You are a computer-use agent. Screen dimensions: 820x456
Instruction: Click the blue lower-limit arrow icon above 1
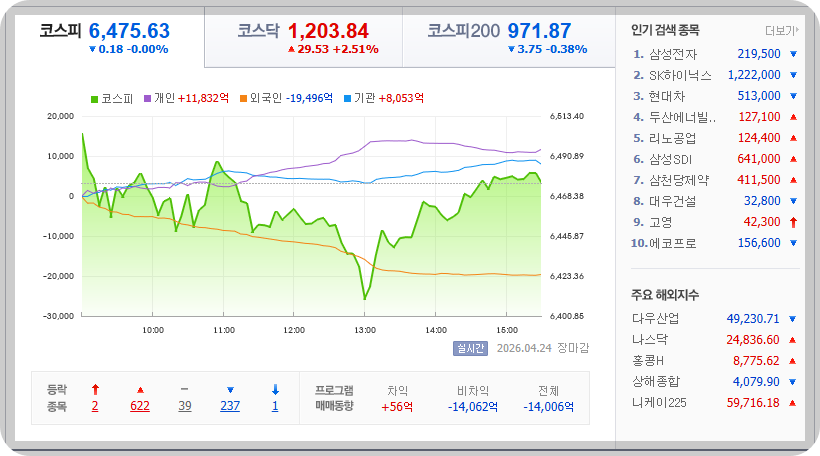(x=276, y=390)
